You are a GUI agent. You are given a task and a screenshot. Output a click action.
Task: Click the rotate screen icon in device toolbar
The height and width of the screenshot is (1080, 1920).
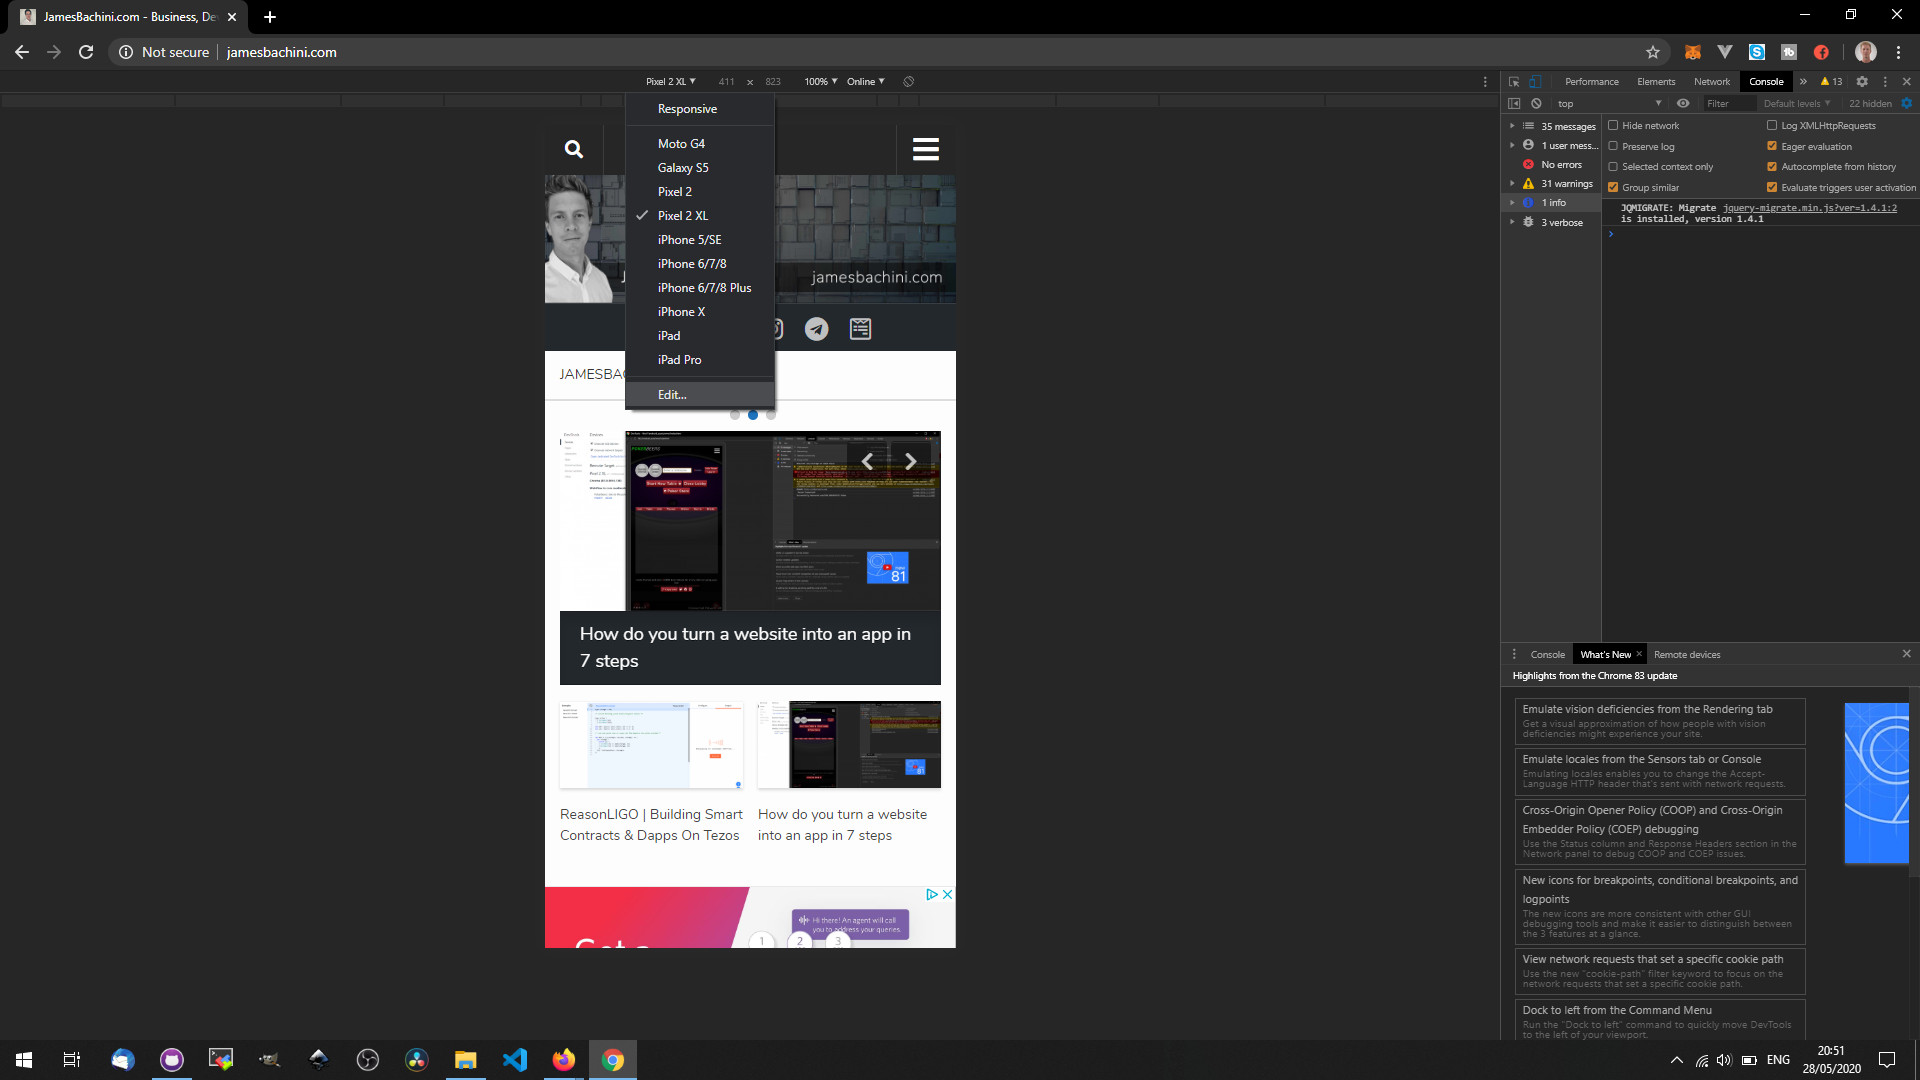[908, 82]
